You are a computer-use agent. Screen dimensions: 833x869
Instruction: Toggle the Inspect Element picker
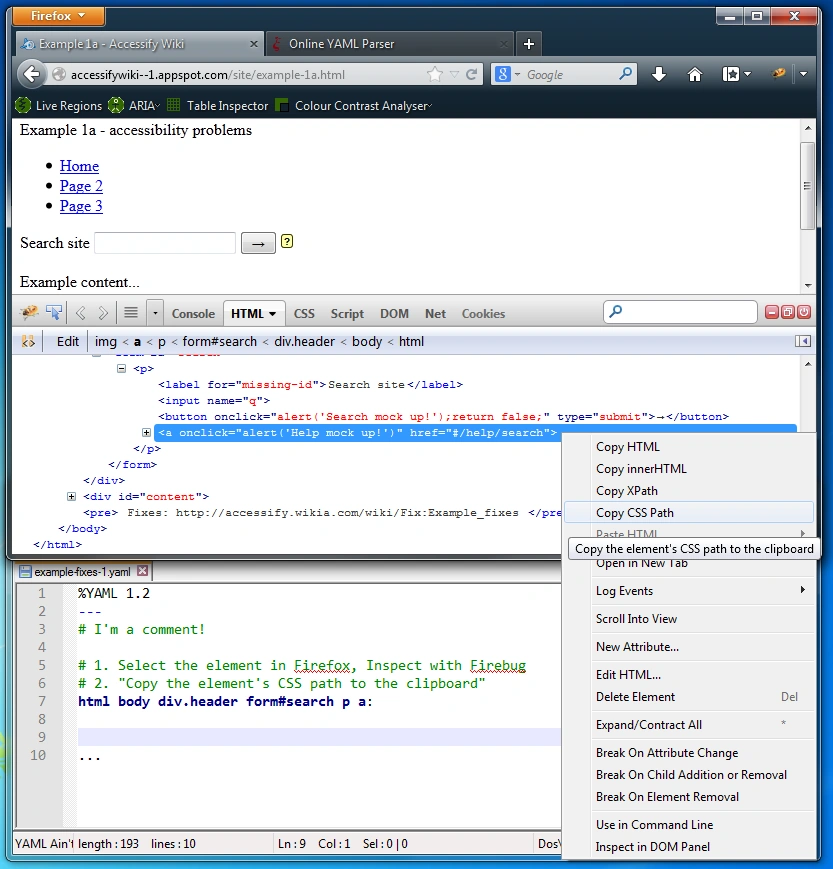pyautogui.click(x=53, y=311)
